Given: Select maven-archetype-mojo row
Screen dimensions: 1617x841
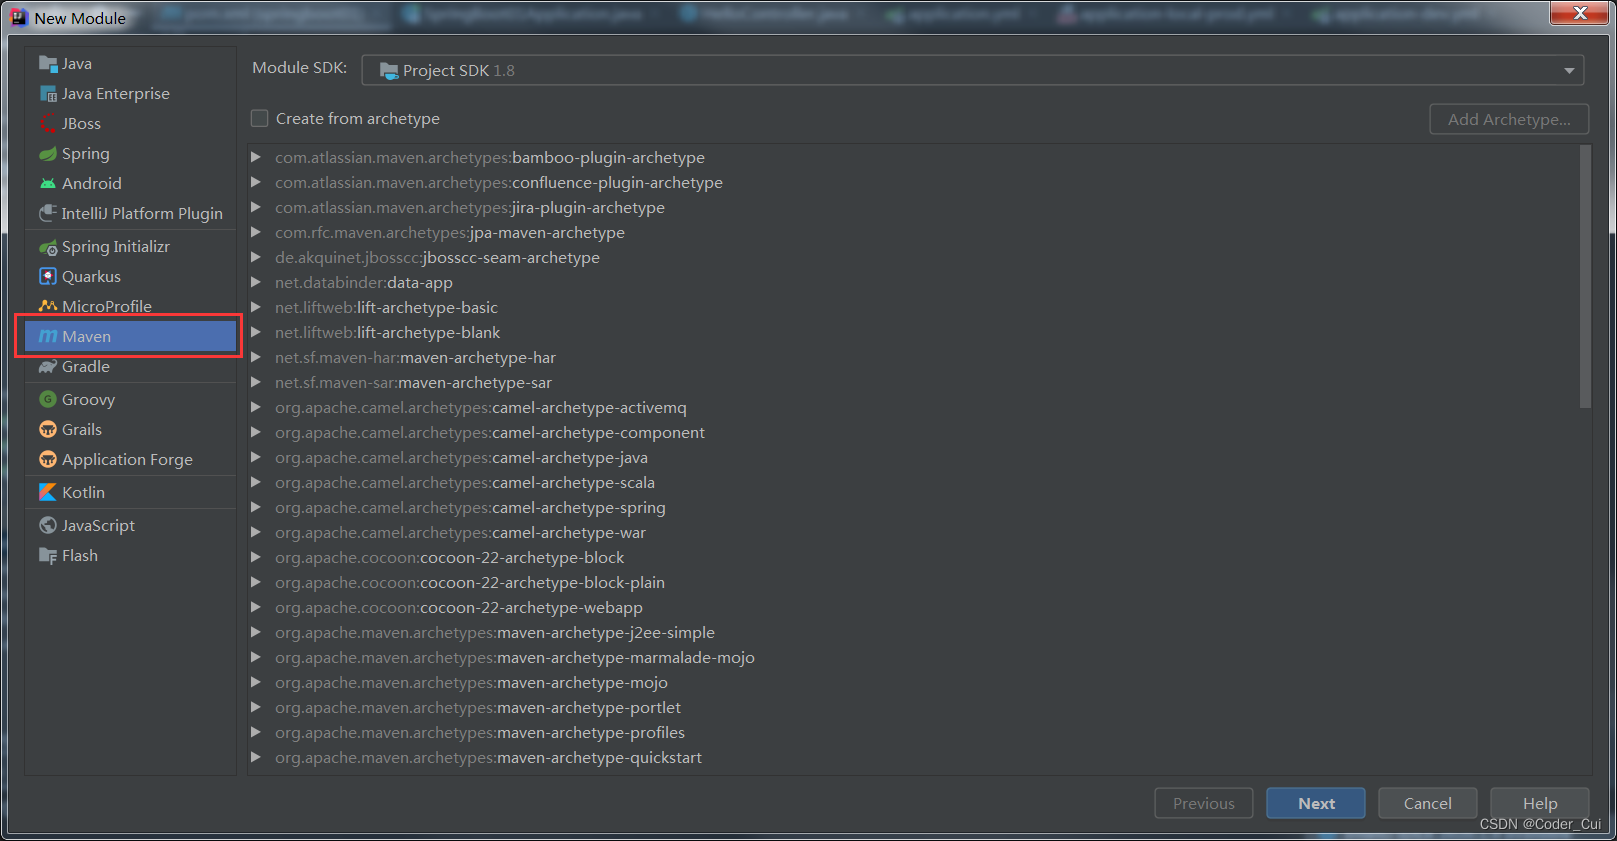Looking at the screenshot, I should [914, 683].
